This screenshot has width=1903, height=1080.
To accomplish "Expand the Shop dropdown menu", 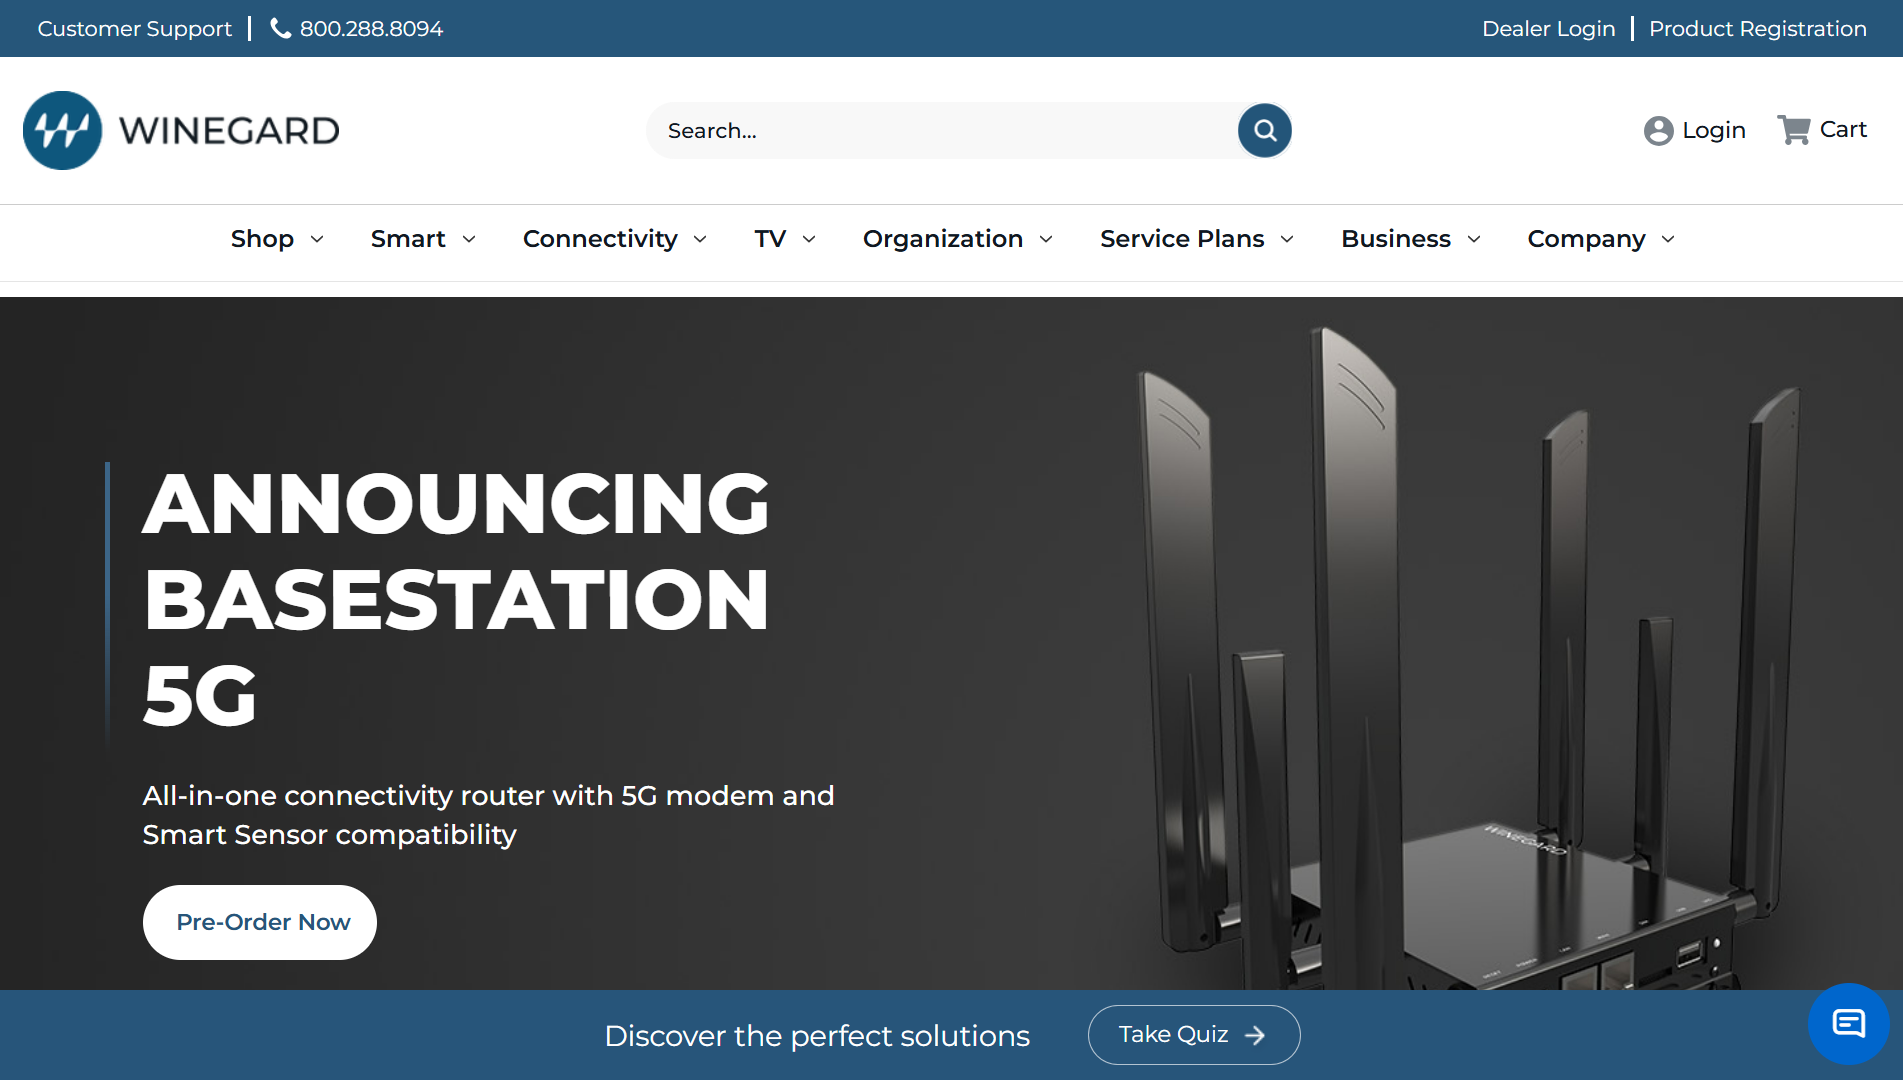I will point(277,239).
